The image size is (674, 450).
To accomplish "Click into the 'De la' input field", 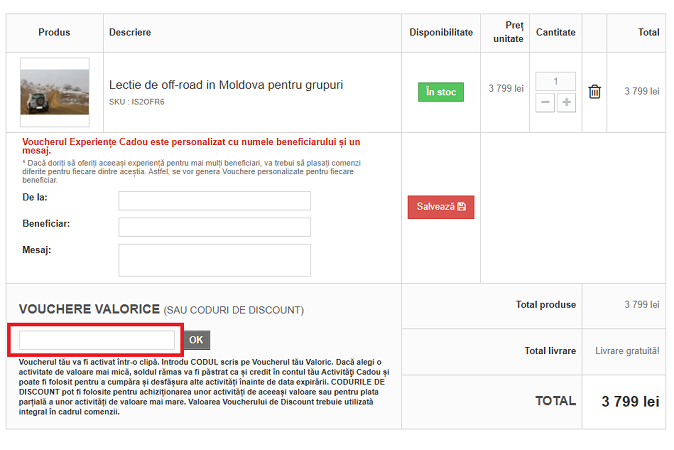I will pyautogui.click(x=214, y=201).
